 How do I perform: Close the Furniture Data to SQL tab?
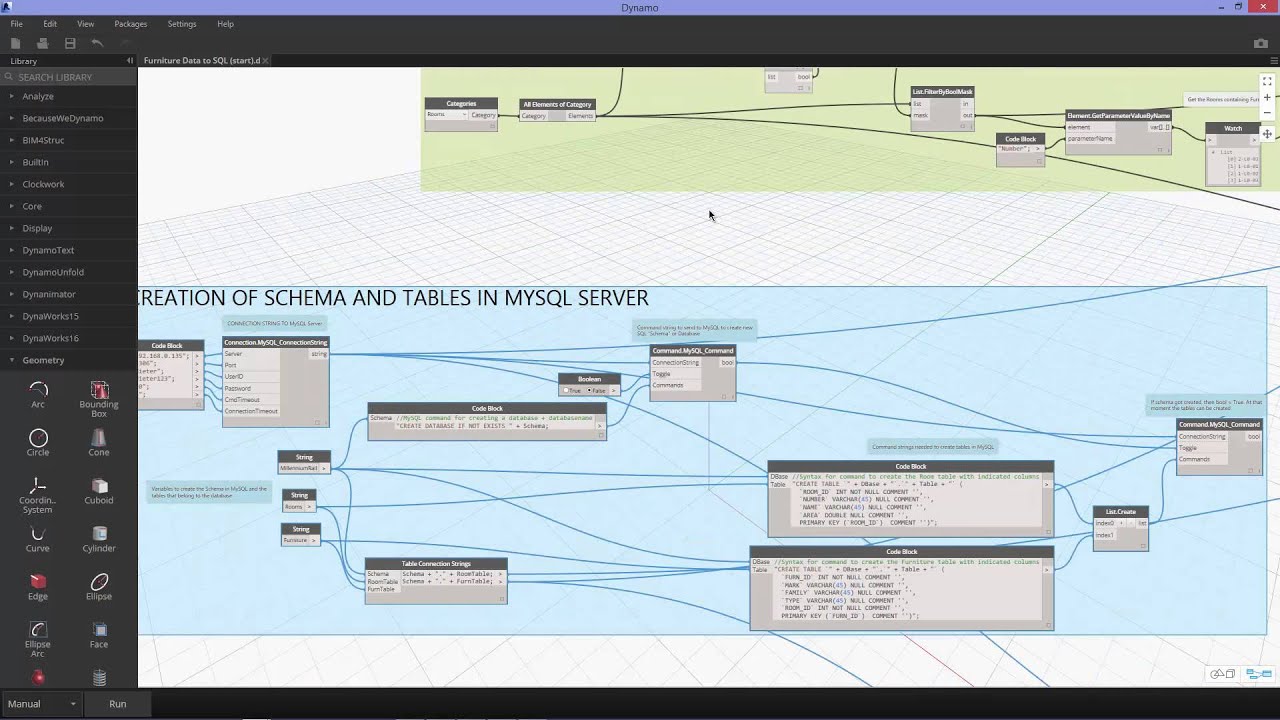(x=265, y=61)
